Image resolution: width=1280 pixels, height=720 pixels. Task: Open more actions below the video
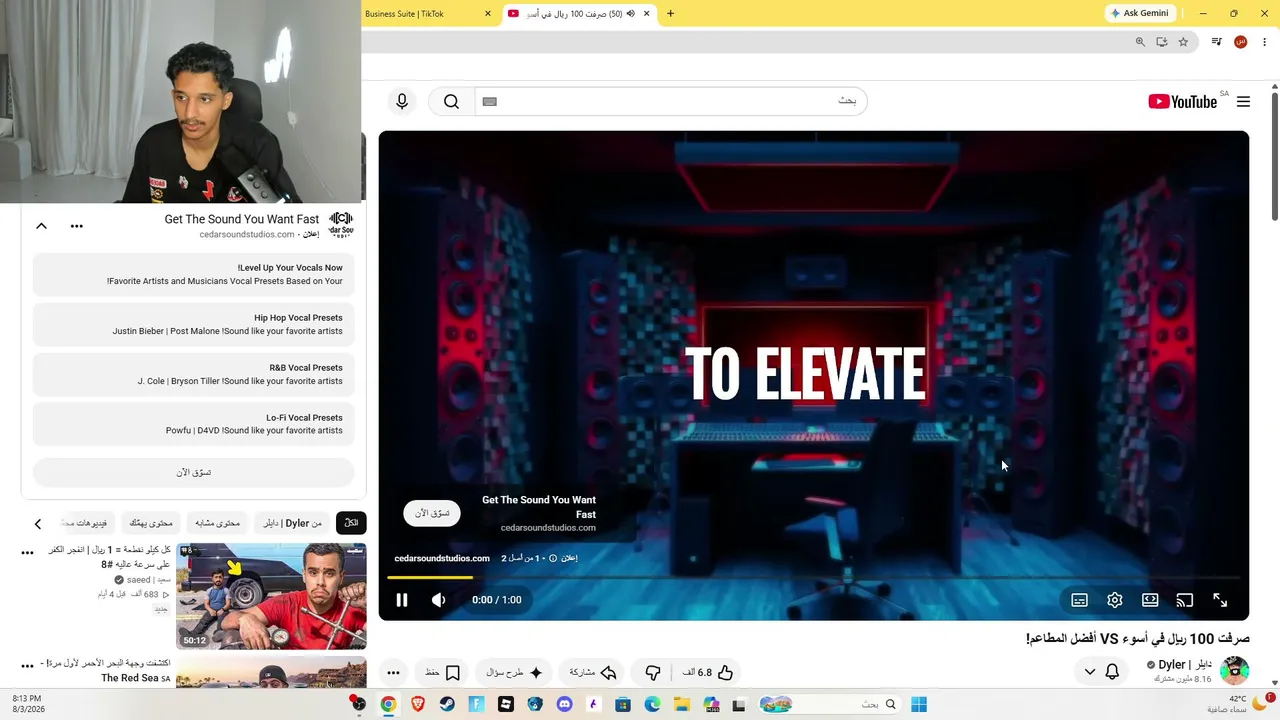[x=393, y=673]
